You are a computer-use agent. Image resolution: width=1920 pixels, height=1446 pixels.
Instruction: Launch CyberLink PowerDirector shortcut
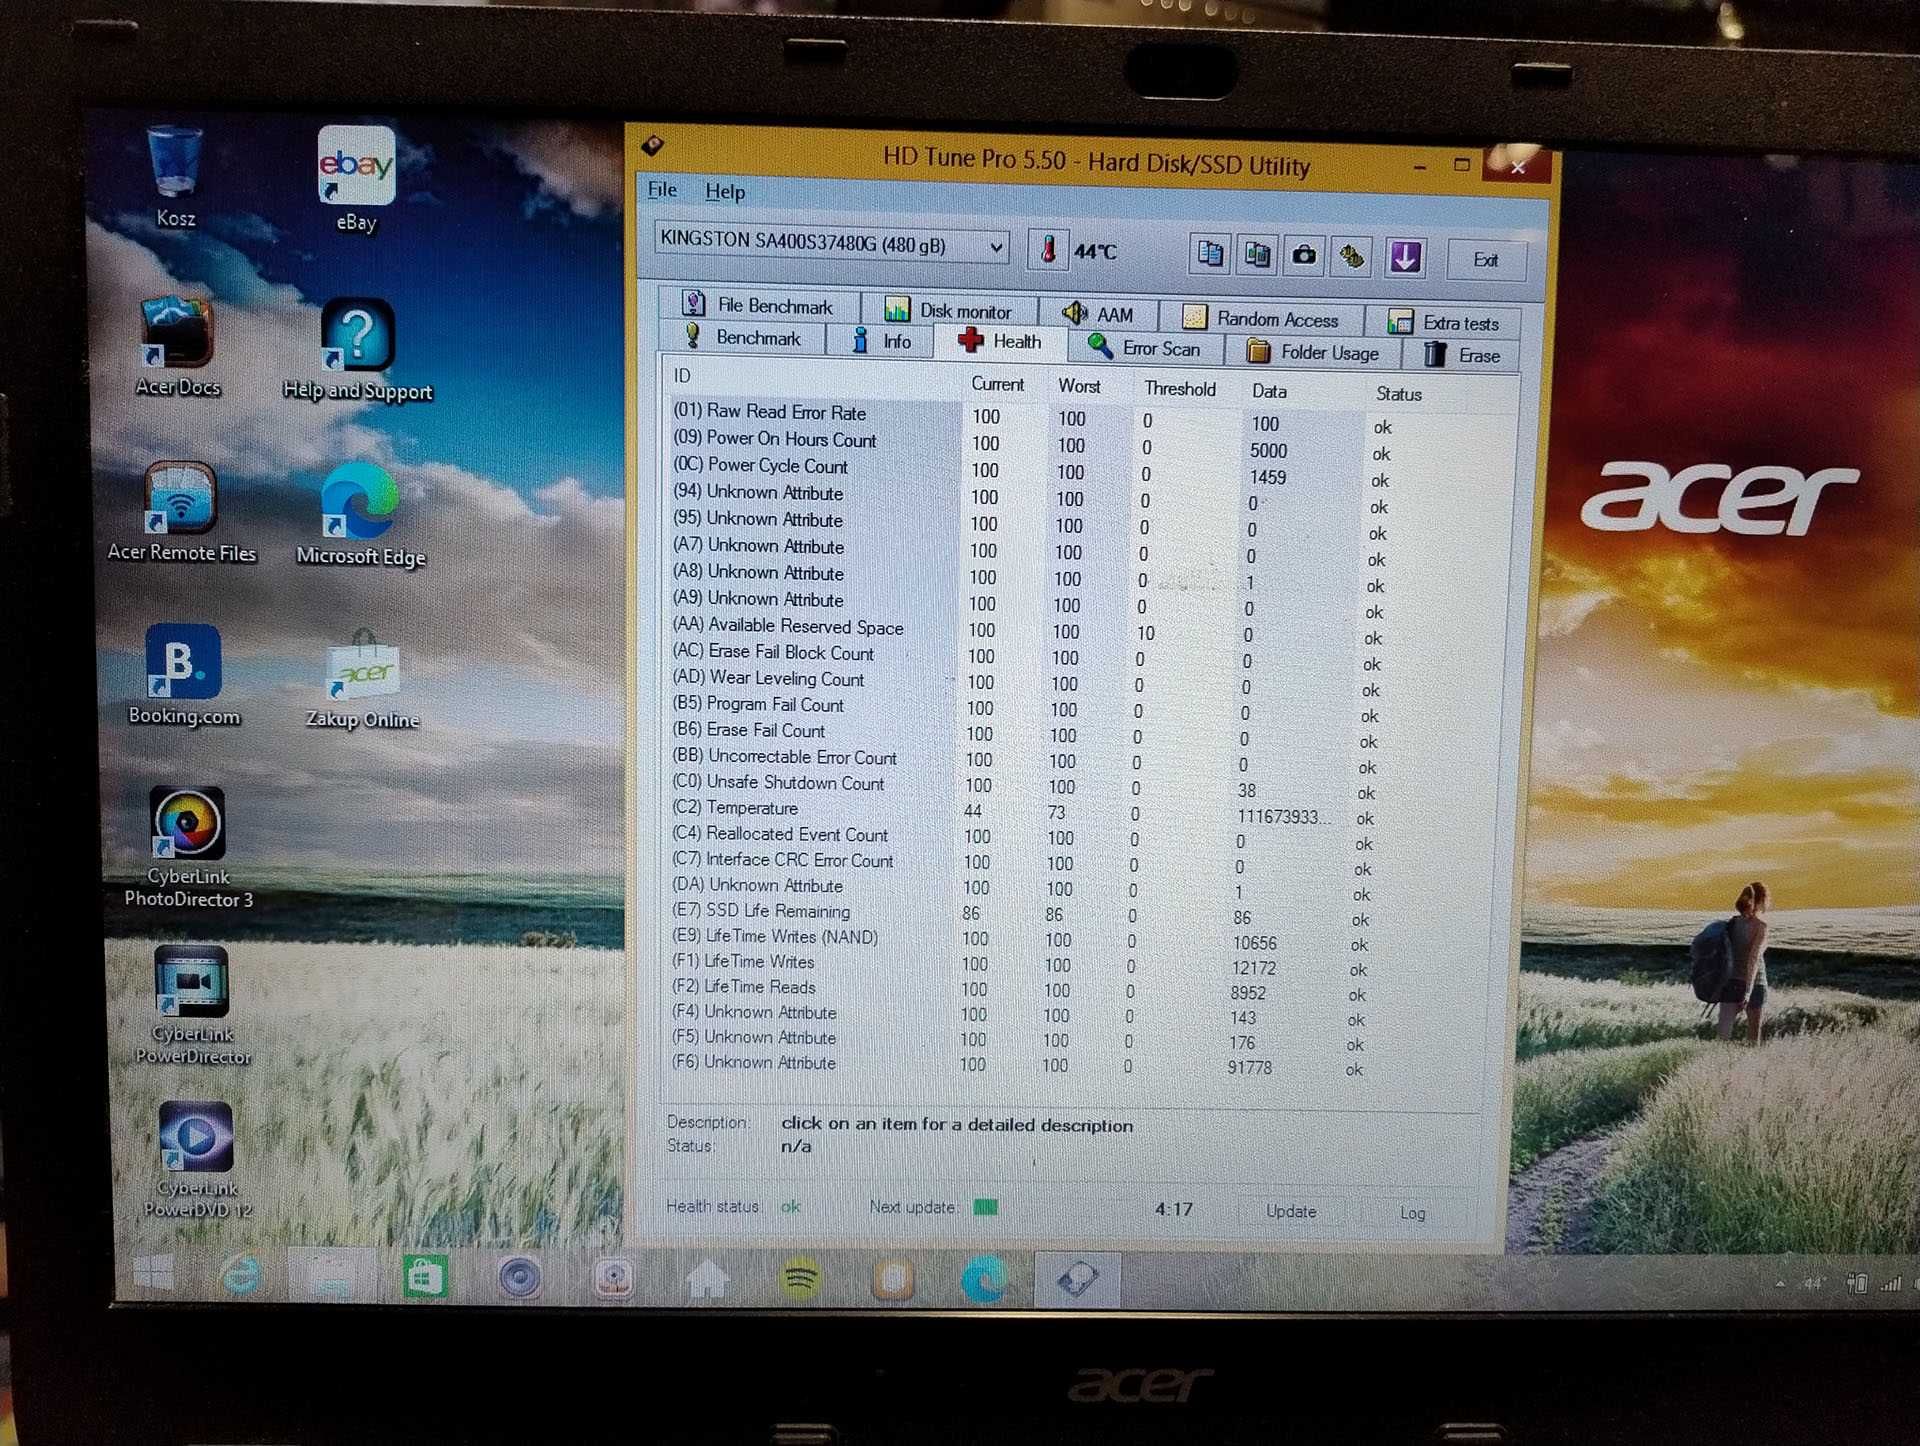pyautogui.click(x=193, y=1005)
